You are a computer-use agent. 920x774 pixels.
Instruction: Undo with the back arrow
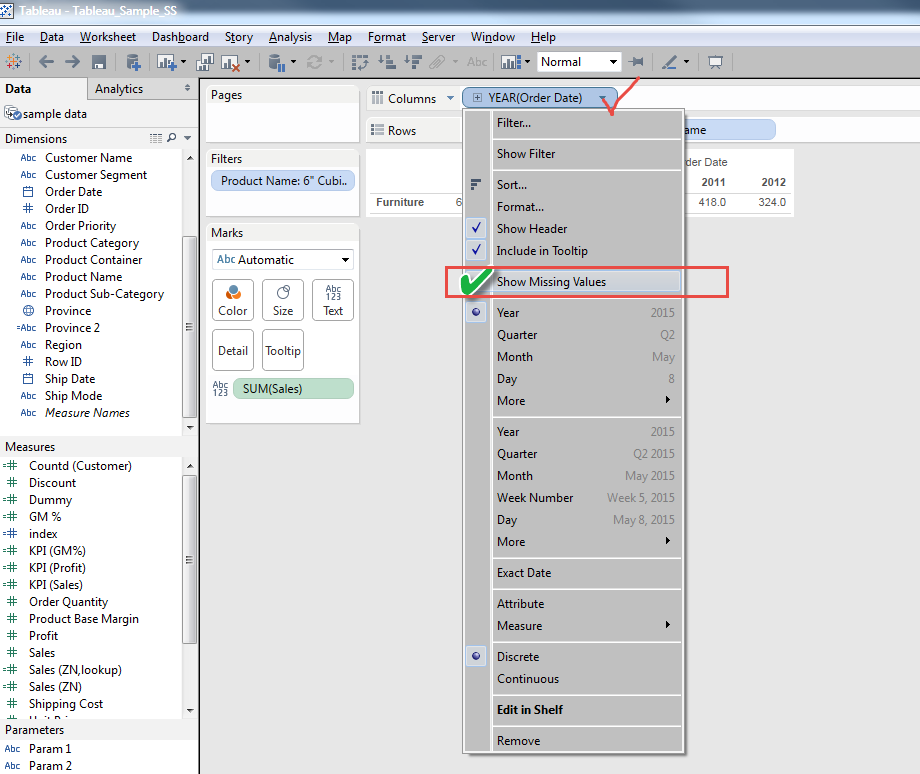[46, 62]
